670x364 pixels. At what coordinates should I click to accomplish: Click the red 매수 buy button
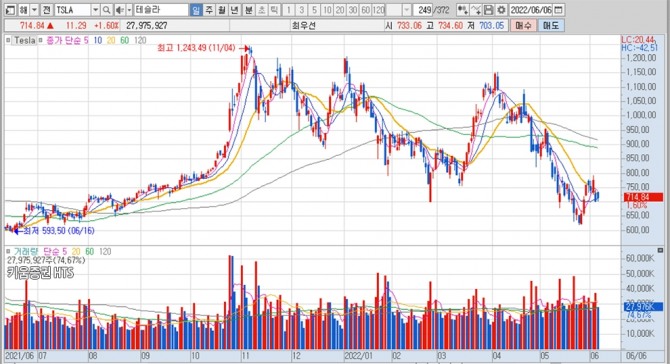523,26
